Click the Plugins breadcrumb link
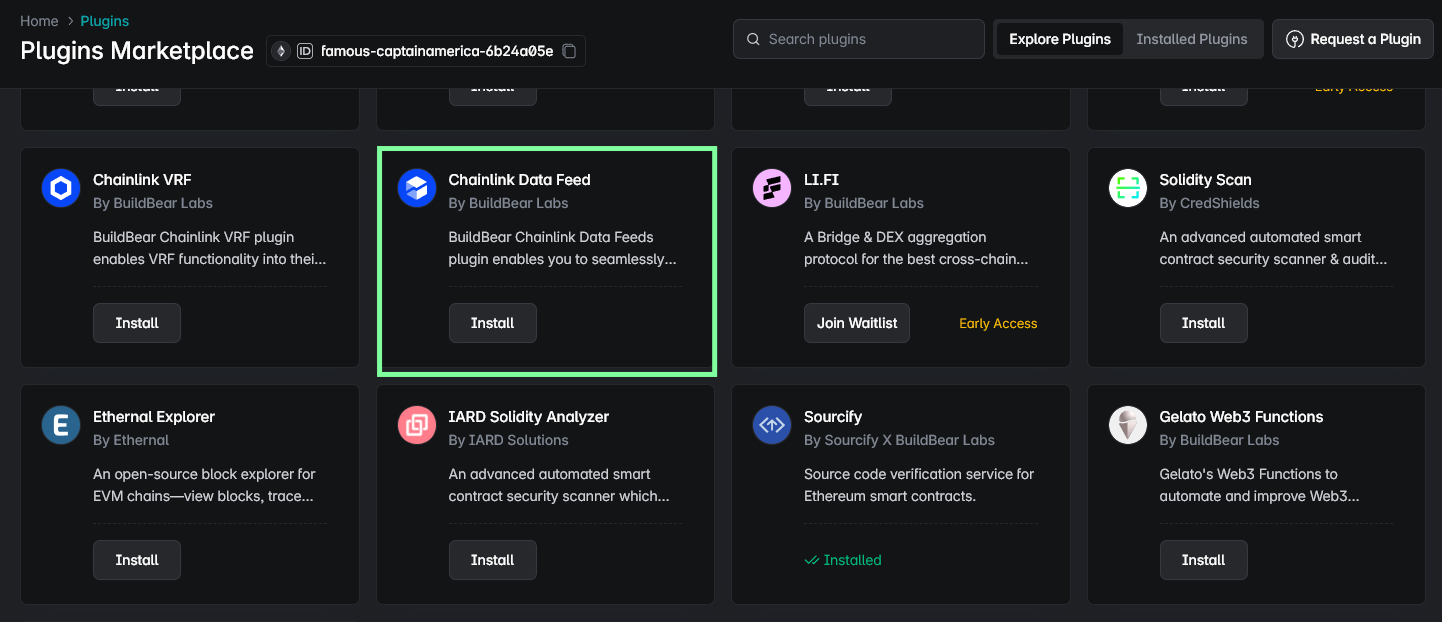The height and width of the screenshot is (622, 1442). coord(105,21)
